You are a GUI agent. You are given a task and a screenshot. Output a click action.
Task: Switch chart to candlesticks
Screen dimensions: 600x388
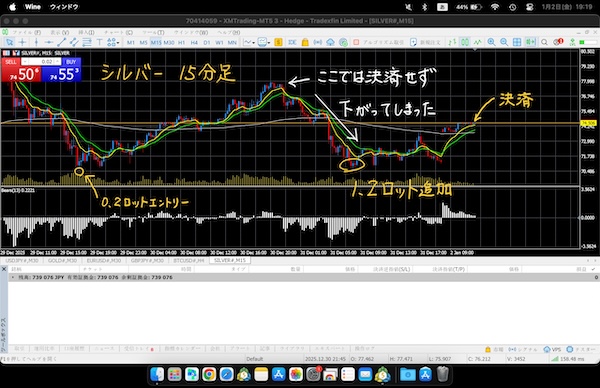[465, 42]
